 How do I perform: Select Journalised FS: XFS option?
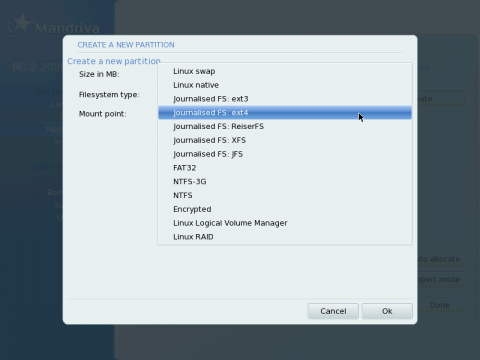click(x=285, y=140)
